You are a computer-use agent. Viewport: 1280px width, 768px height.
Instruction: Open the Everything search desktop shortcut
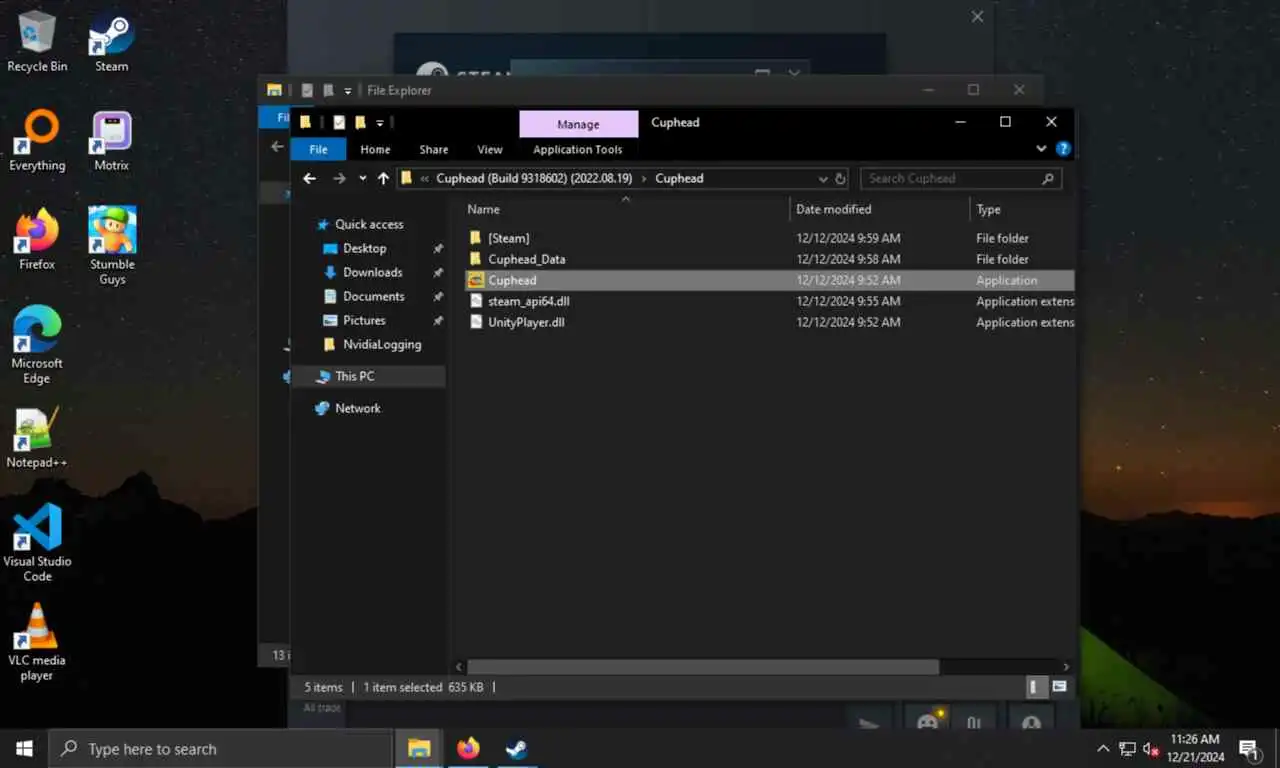(37, 141)
